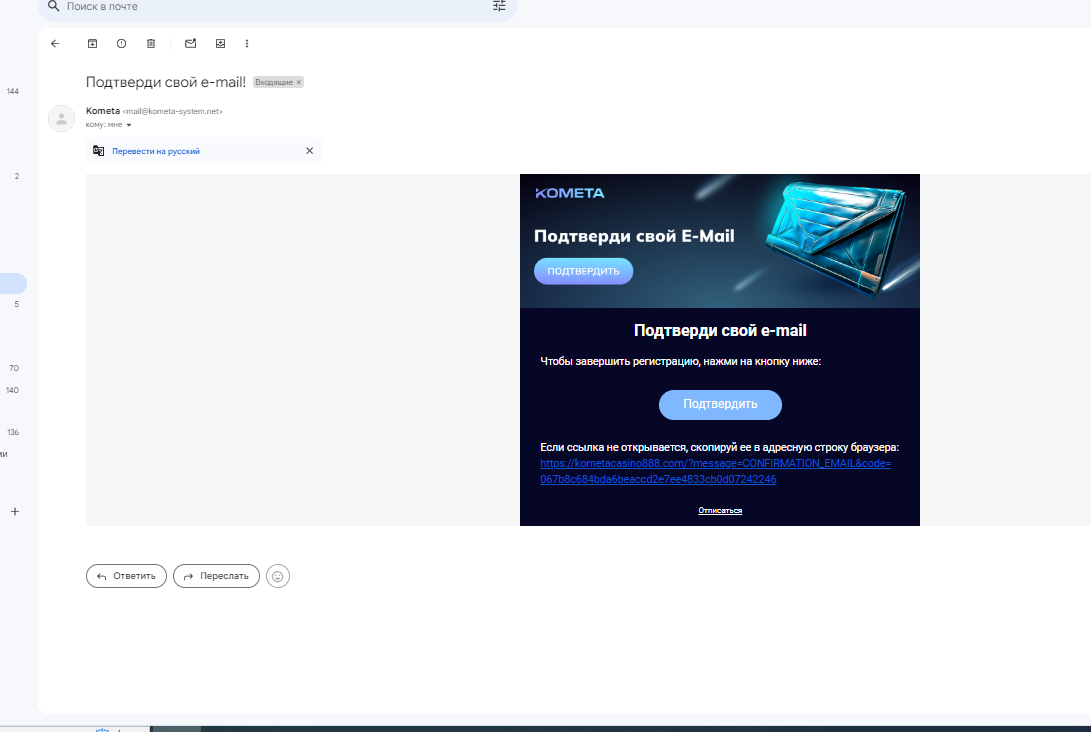Click sidebar count '136'
The height and width of the screenshot is (732, 1091).
13,432
